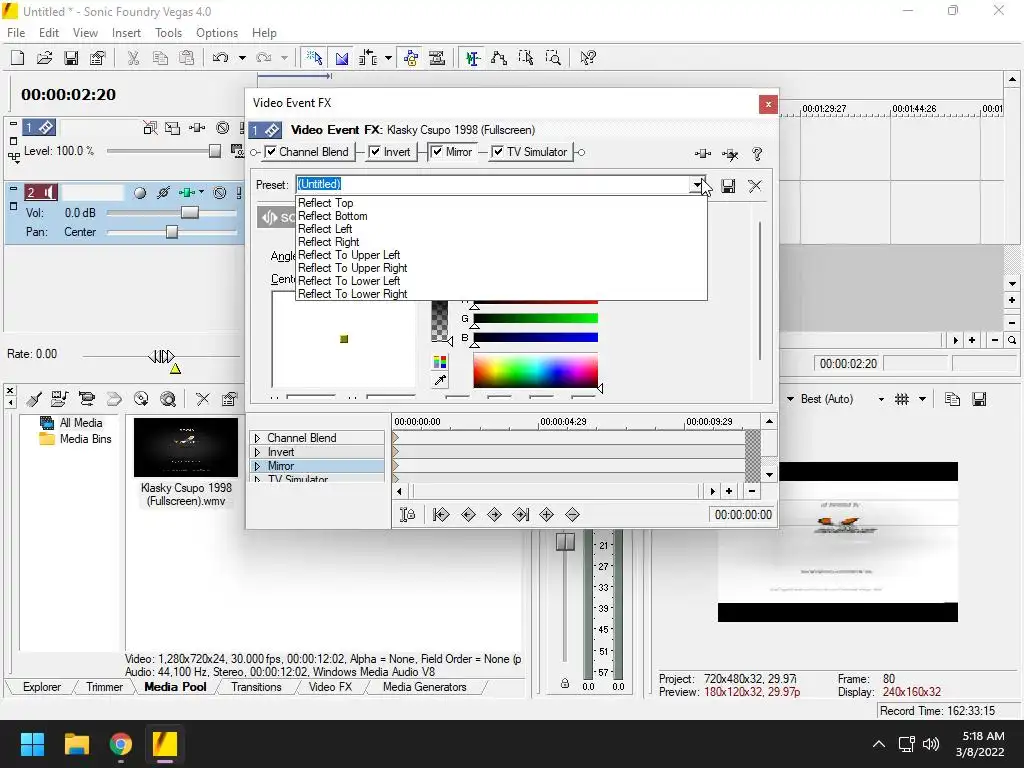Screen dimensions: 1024x768
Task: Select All Media in the media tree
Action: [x=81, y=423]
